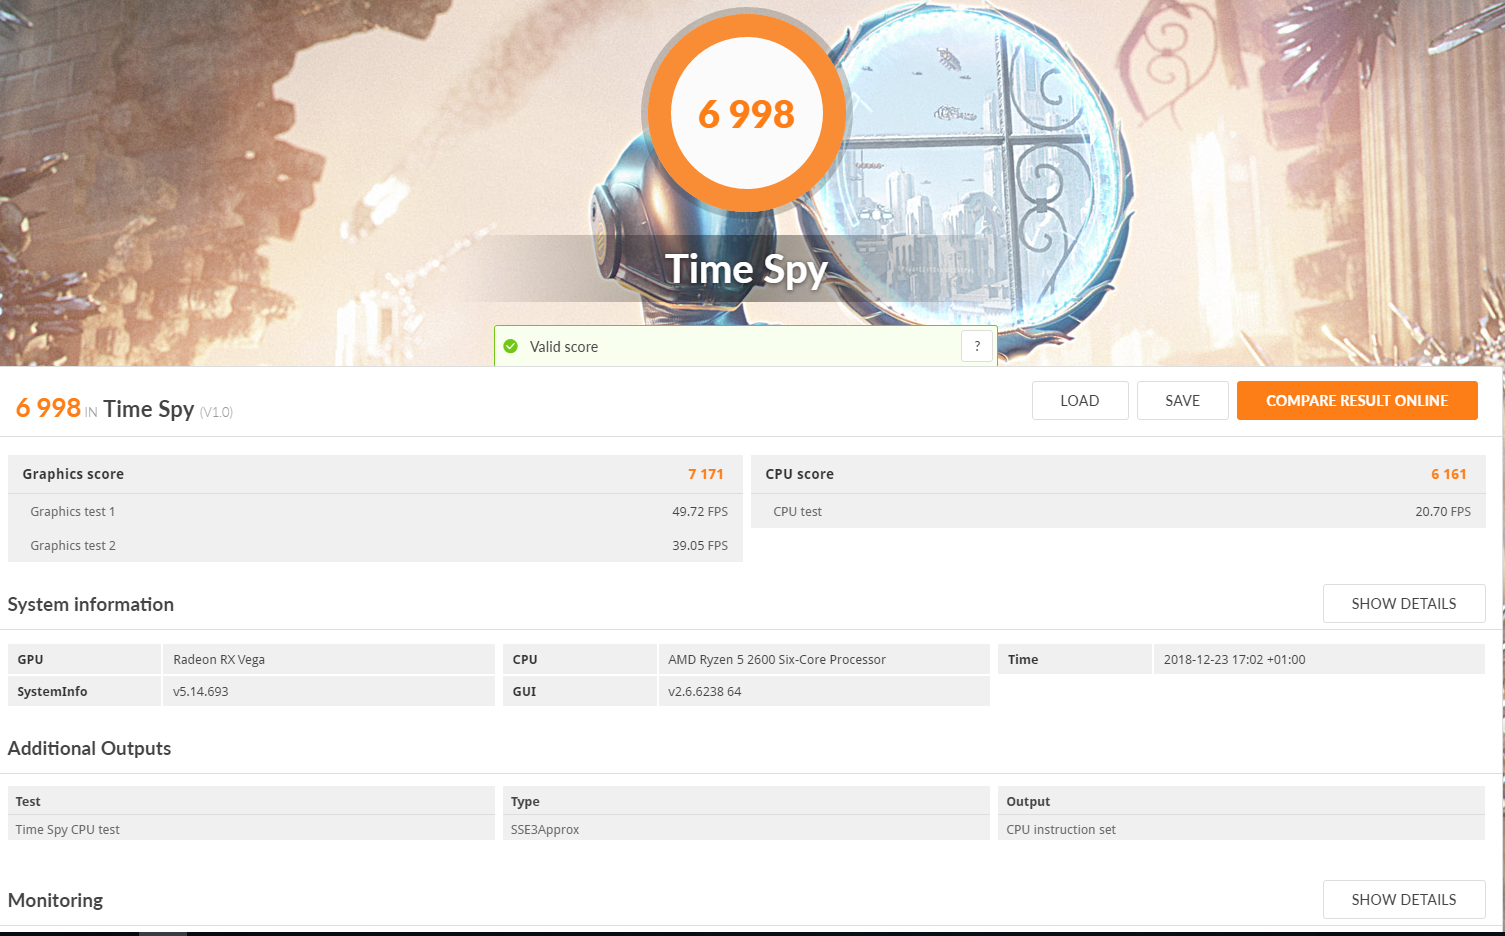1505x936 pixels.
Task: Click the 20.70 FPS value
Action: click(x=1443, y=511)
